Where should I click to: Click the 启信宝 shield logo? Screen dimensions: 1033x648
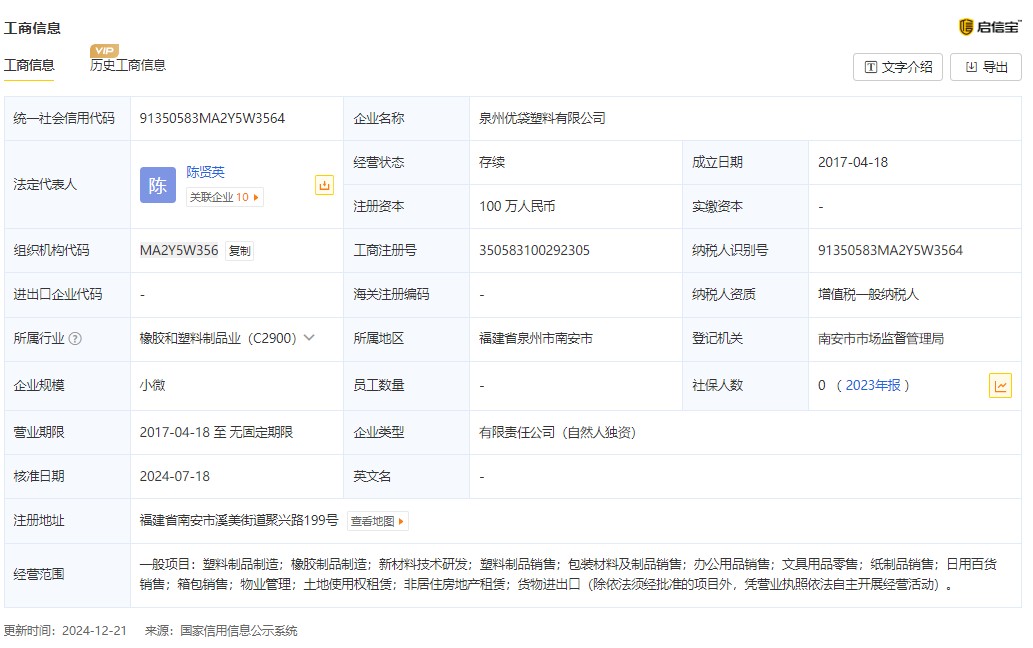tap(966, 27)
